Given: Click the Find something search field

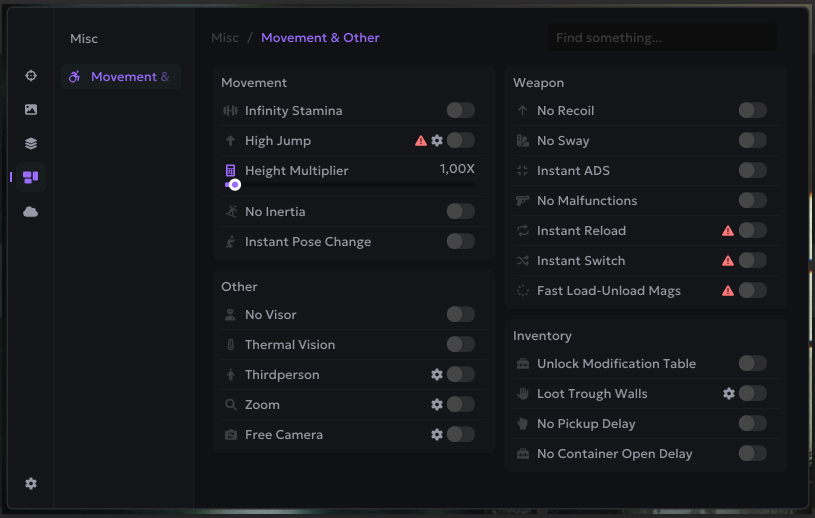Looking at the screenshot, I should pos(662,38).
